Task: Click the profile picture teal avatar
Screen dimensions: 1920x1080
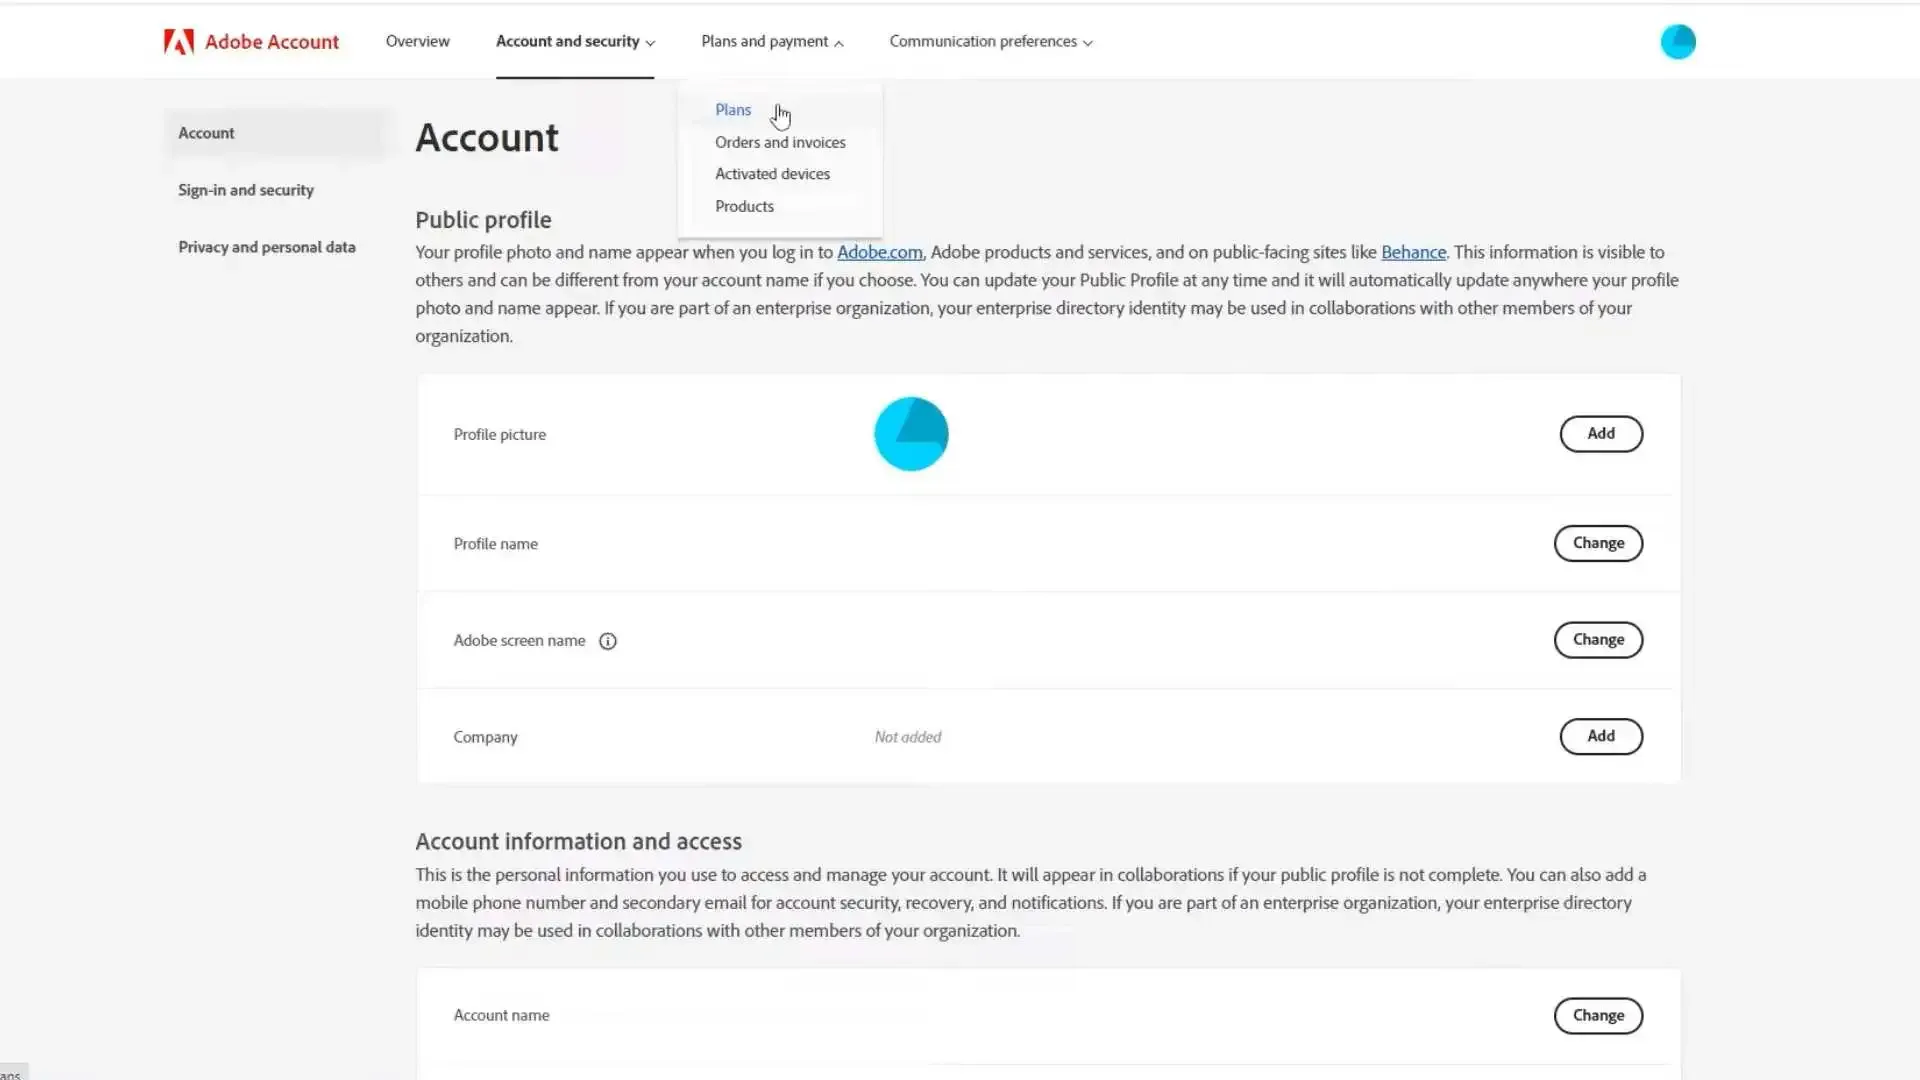Action: [x=910, y=433]
